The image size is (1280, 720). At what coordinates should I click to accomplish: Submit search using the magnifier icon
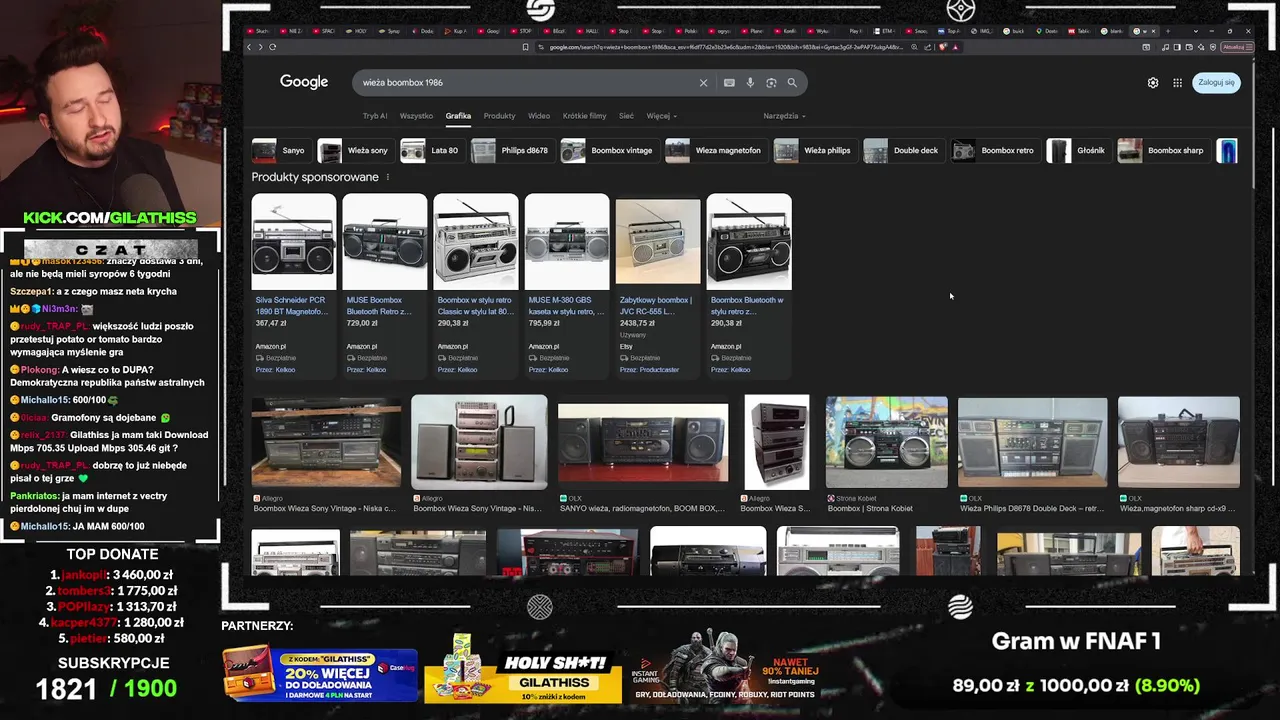tap(792, 83)
